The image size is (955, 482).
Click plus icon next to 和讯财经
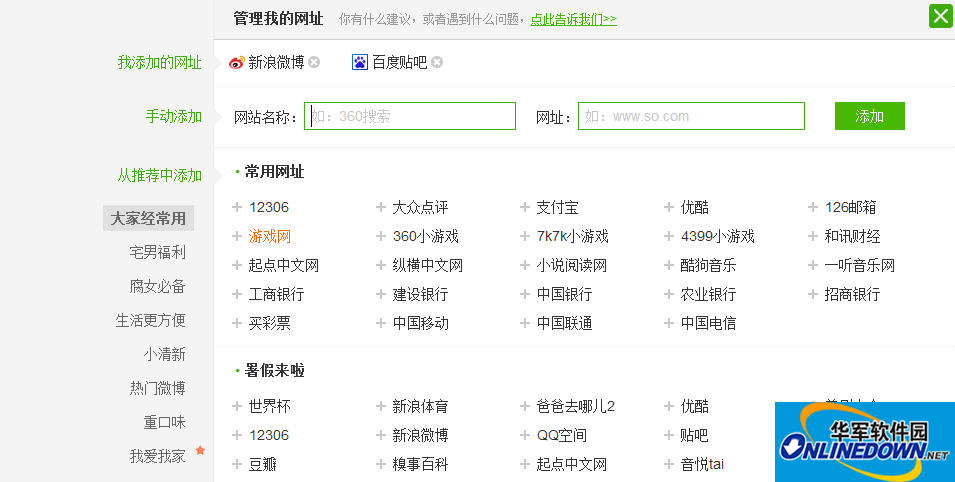(x=812, y=236)
